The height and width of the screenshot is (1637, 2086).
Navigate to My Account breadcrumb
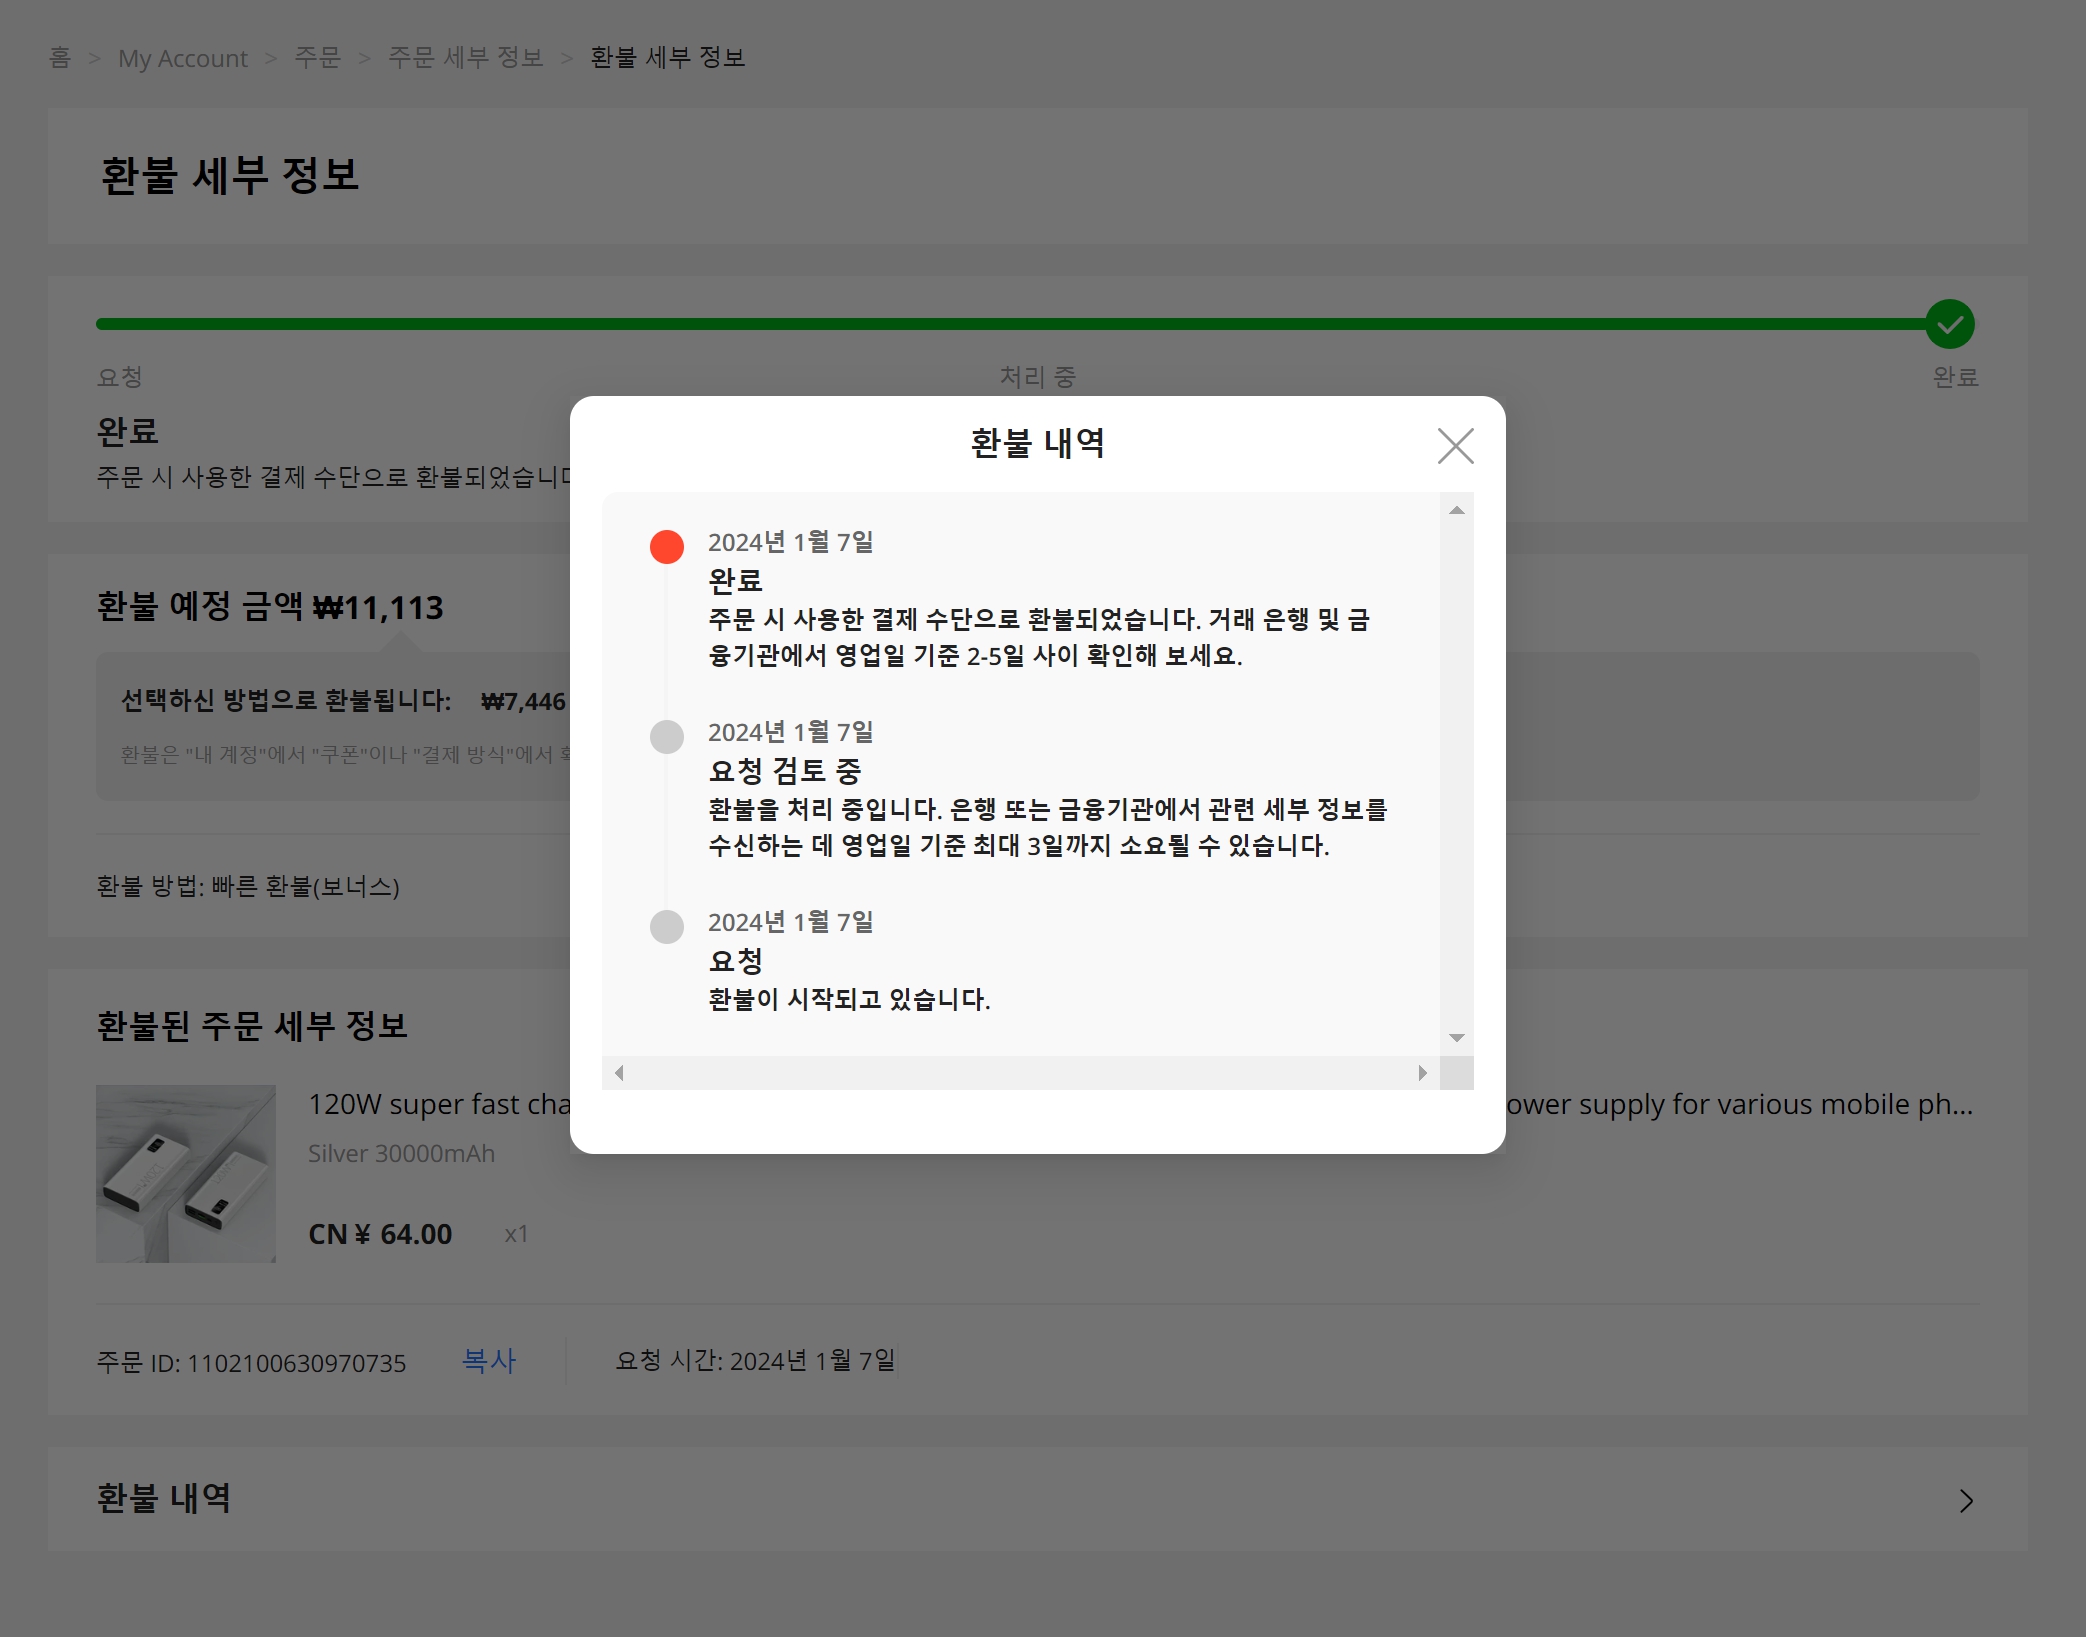click(x=183, y=58)
